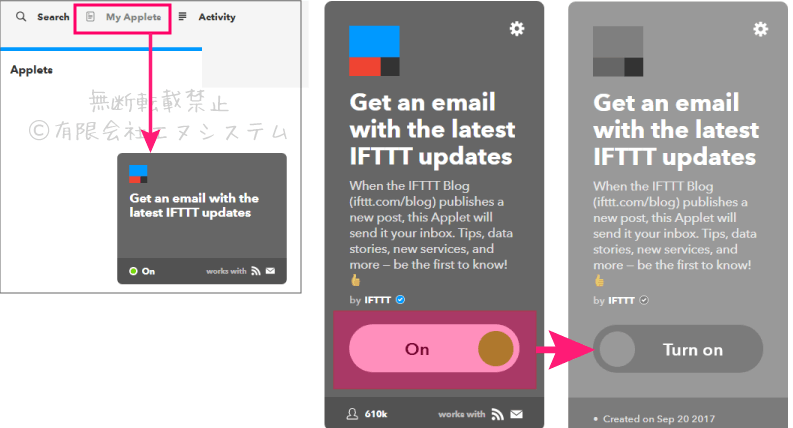Open the small IFTTT updates applet card
Viewport: 793px width, 428px height.
pyautogui.click(x=202, y=218)
